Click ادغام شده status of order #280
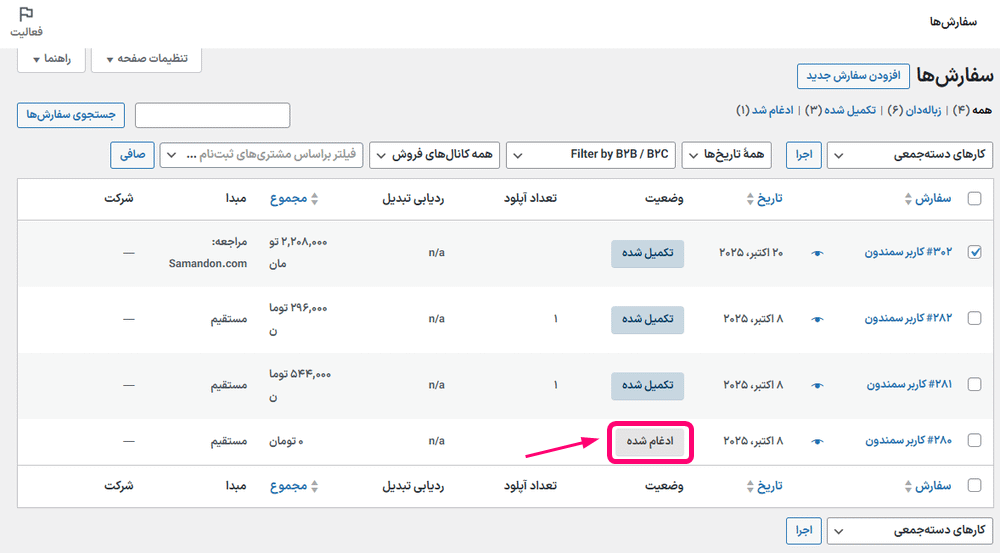Viewport: 1000px width, 553px height. (x=650, y=441)
